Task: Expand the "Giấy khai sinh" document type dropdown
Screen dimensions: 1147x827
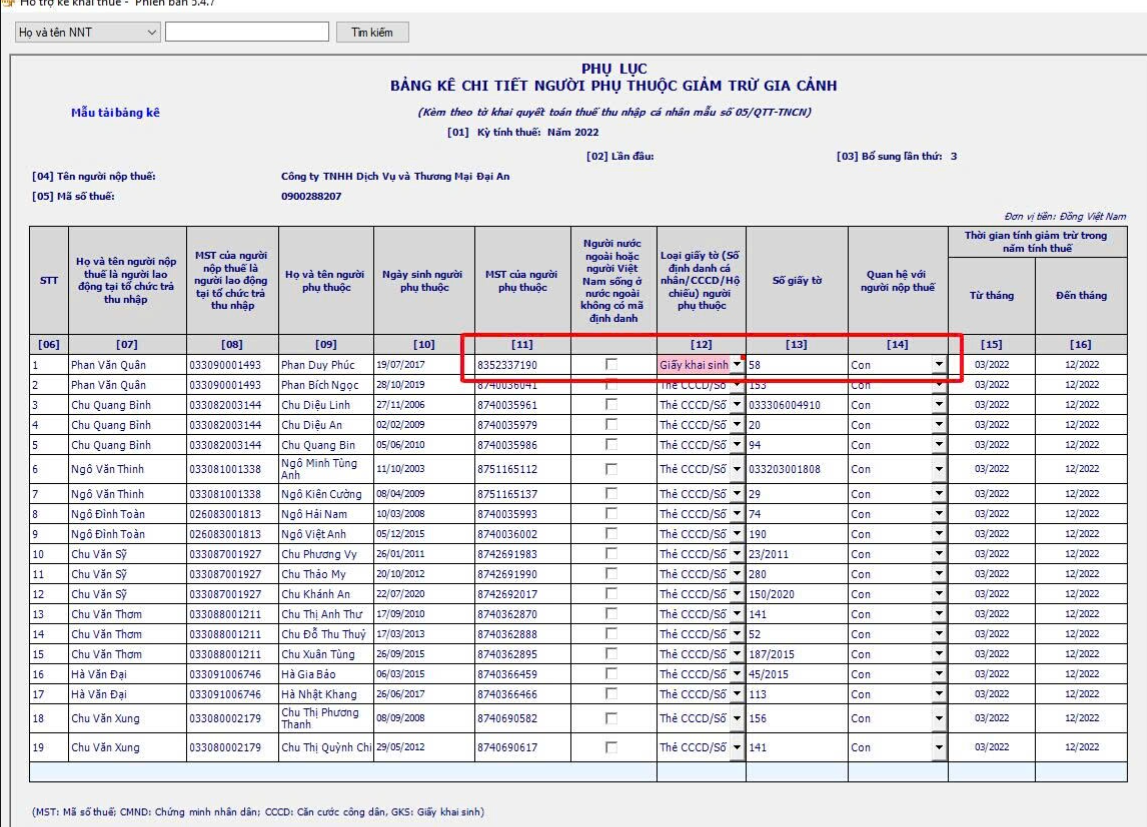Action: tap(737, 365)
